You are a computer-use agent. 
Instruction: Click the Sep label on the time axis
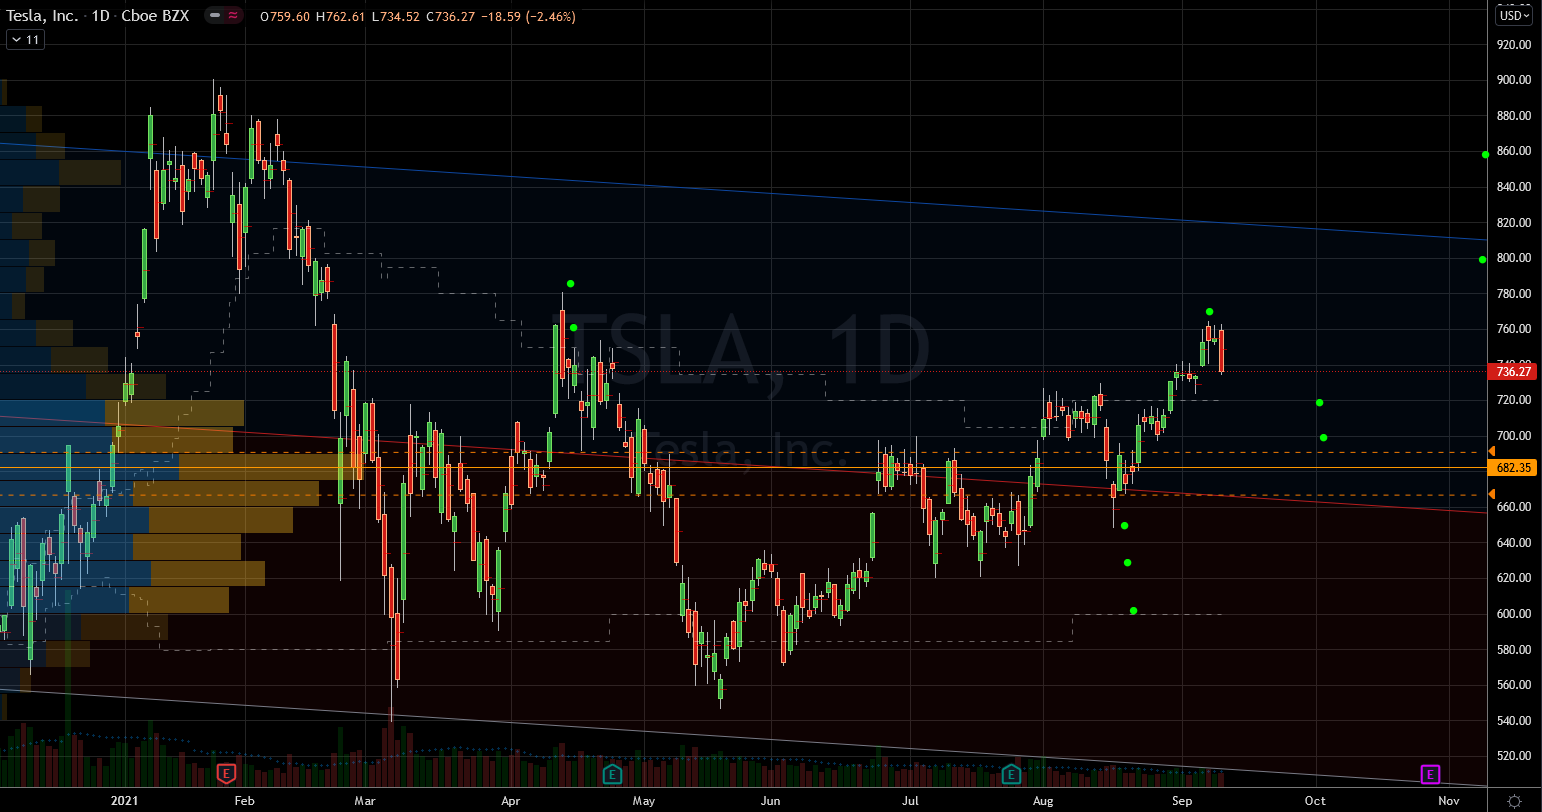tap(1183, 801)
